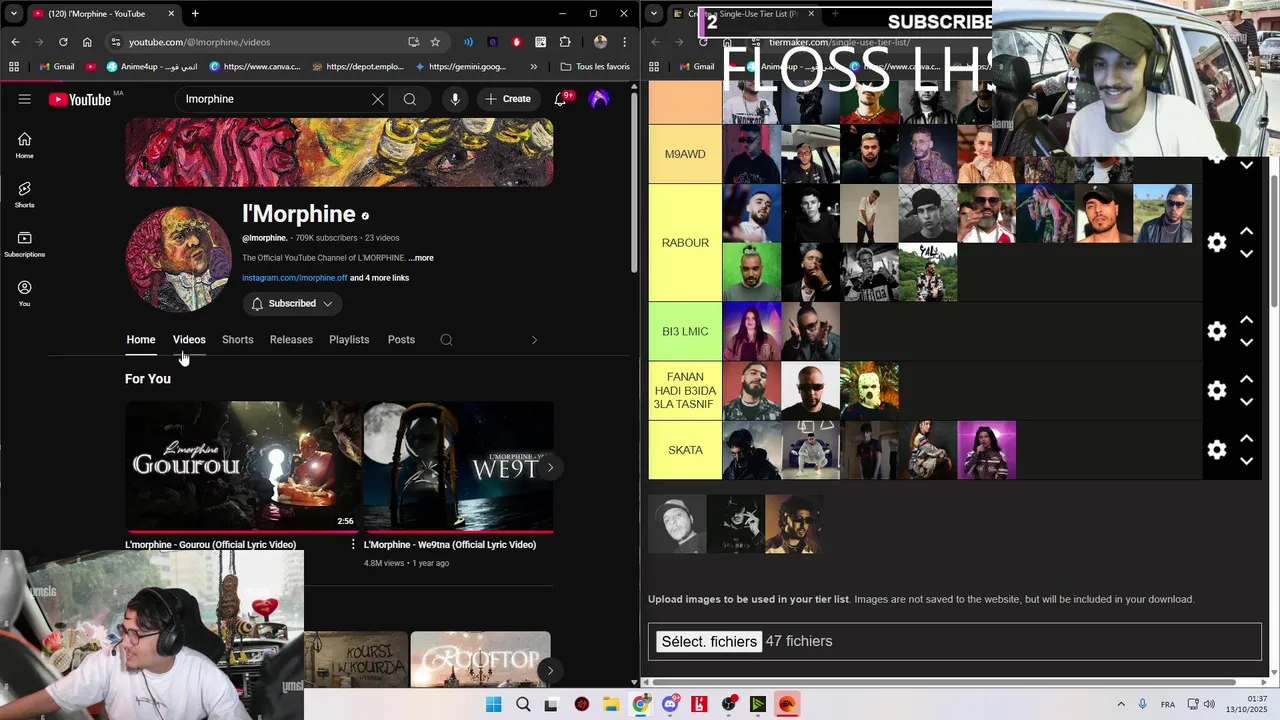This screenshot has height=720, width=1280.
Task: Open Tous les favoris bookmarks folder
Action: coord(595,67)
